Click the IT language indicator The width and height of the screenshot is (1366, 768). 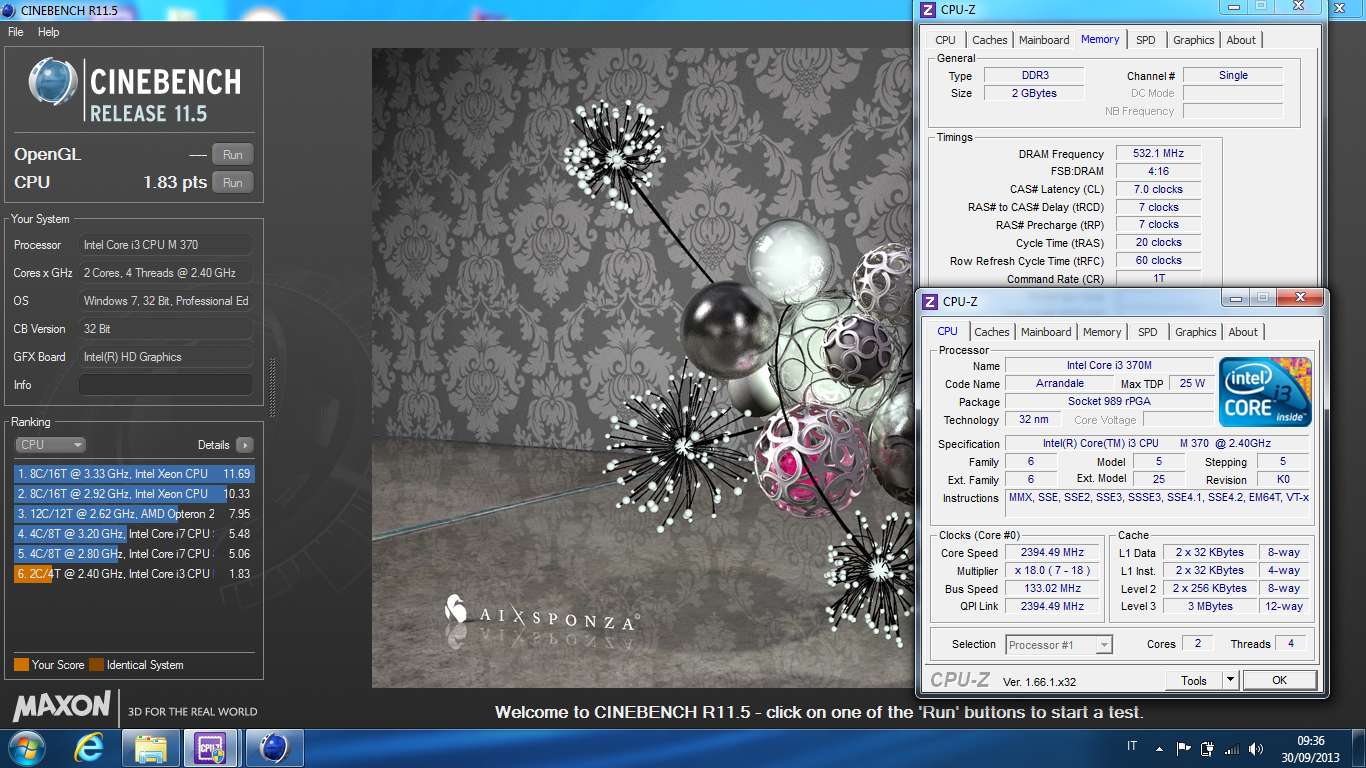(x=1132, y=747)
